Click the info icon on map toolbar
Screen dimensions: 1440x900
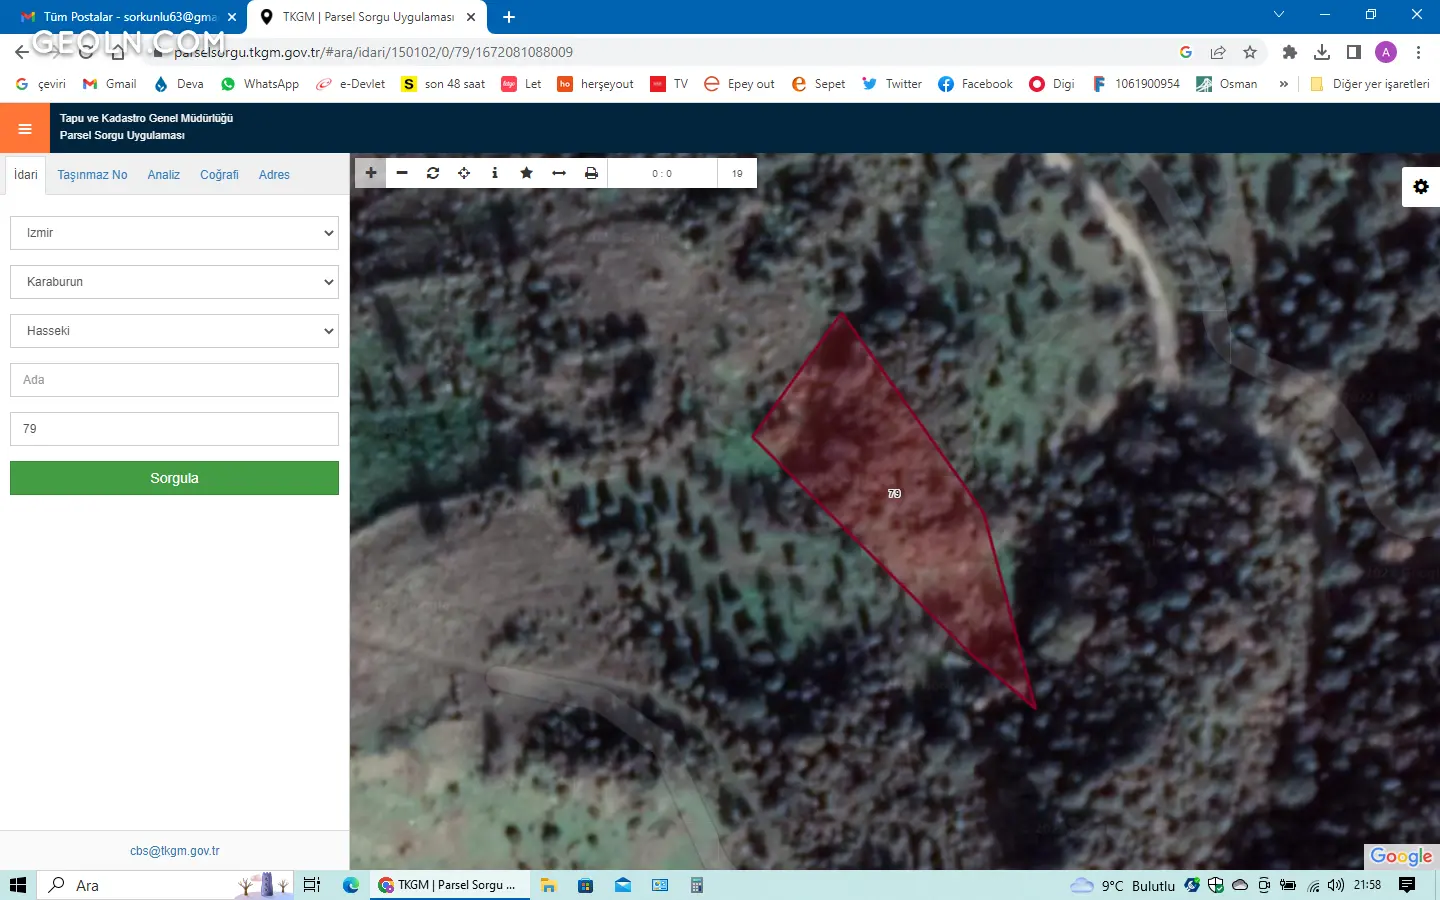[x=495, y=173]
